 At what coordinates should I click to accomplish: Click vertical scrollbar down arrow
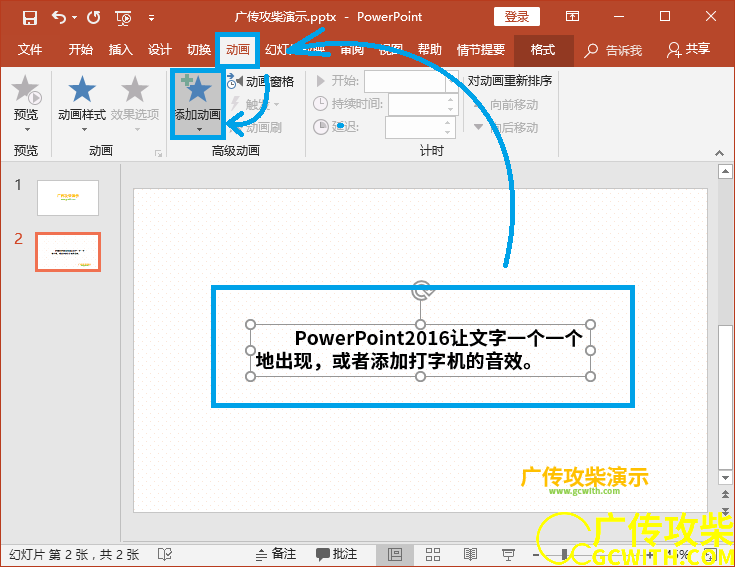725,478
